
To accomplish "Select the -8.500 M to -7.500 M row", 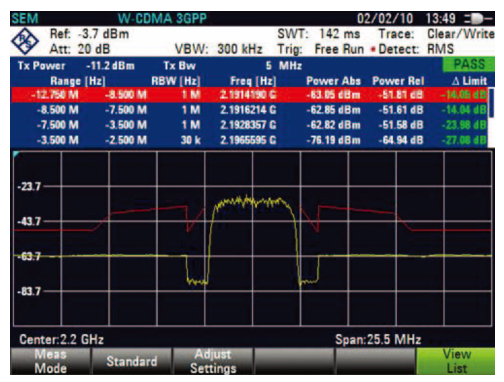I will pos(249,110).
